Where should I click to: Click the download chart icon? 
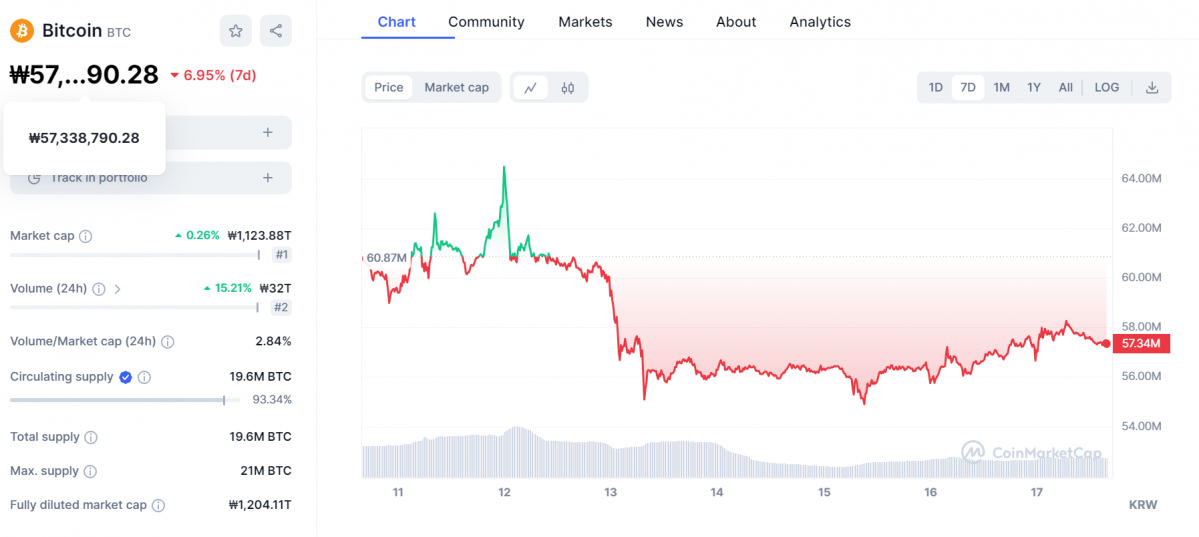pyautogui.click(x=1152, y=88)
